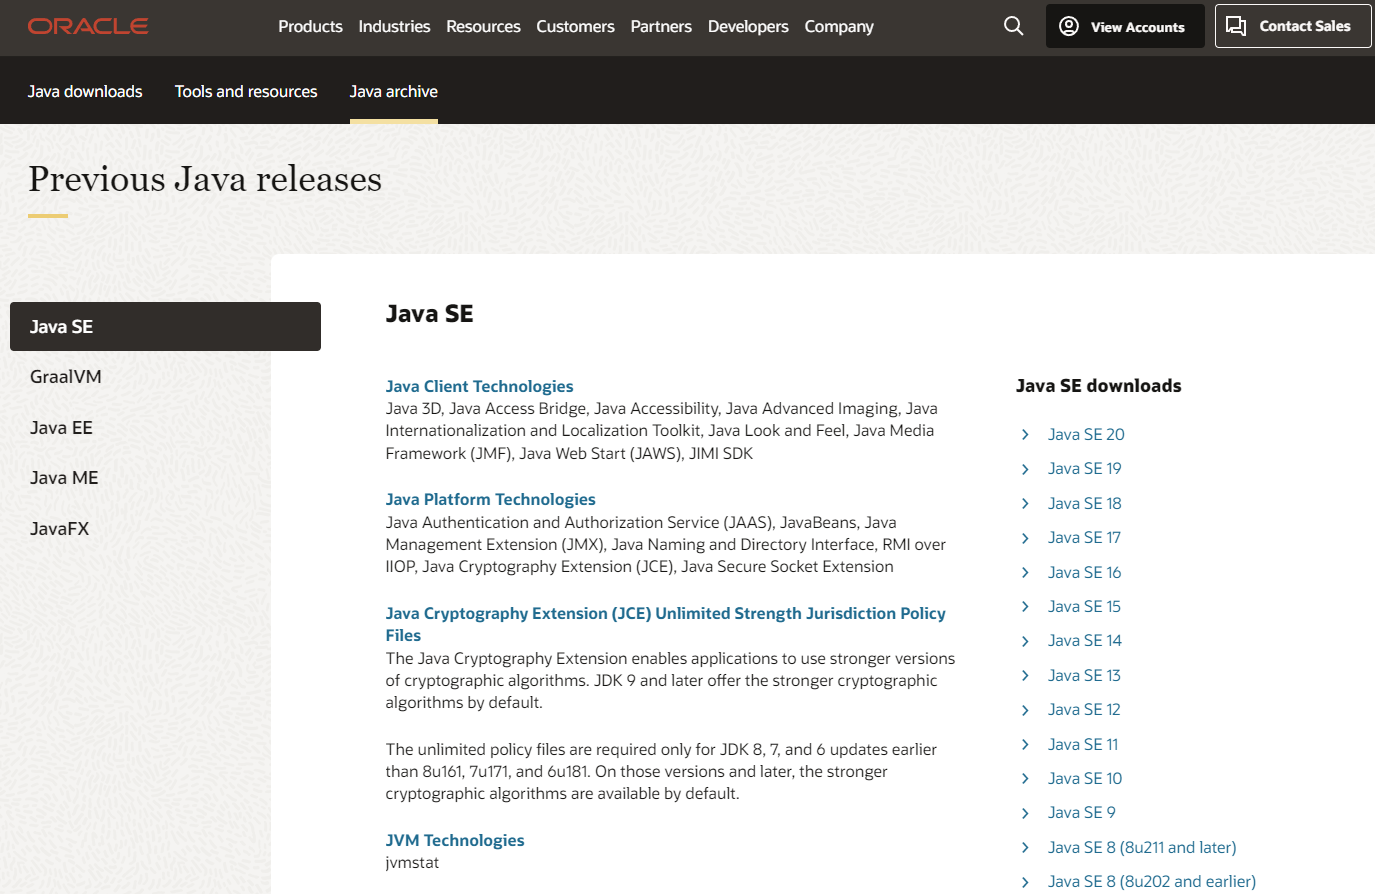The width and height of the screenshot is (1375, 894).
Task: Open the Customers menu
Action: (575, 26)
